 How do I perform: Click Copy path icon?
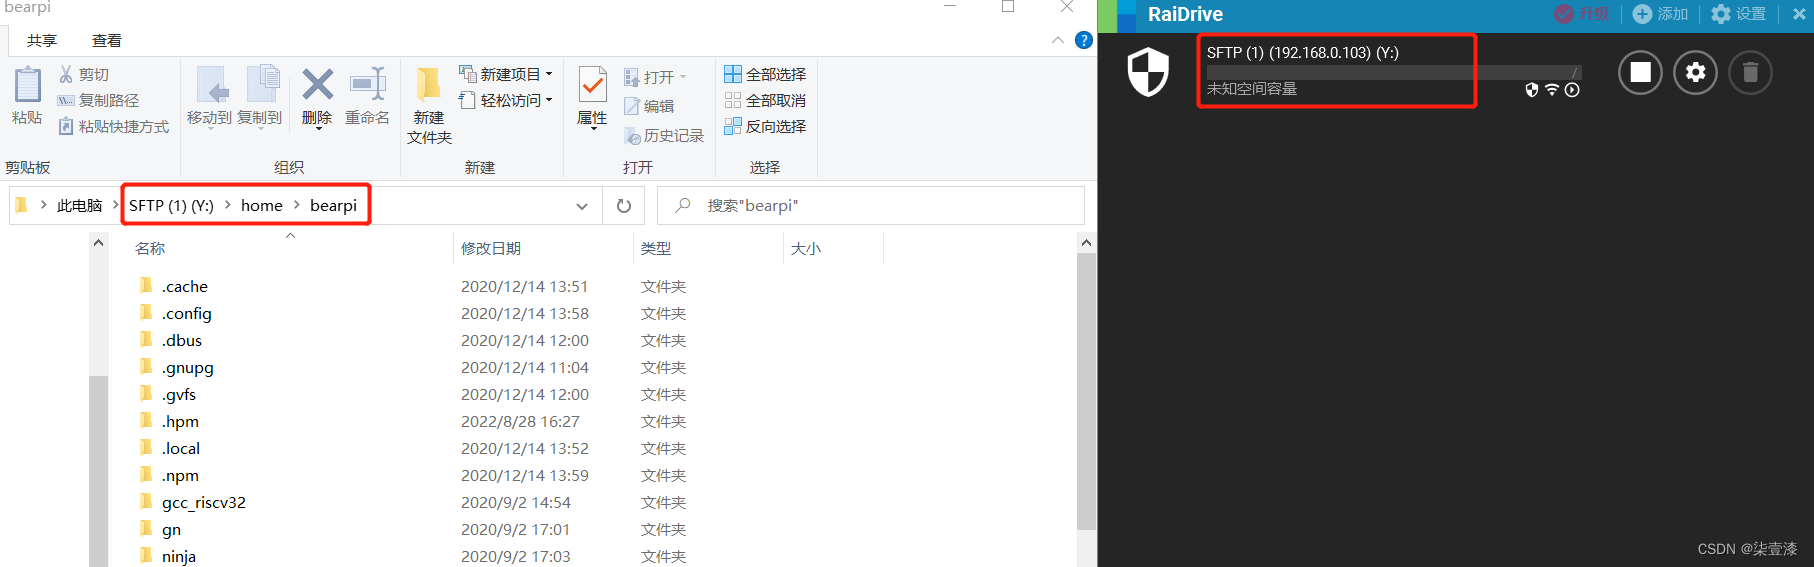[x=66, y=100]
